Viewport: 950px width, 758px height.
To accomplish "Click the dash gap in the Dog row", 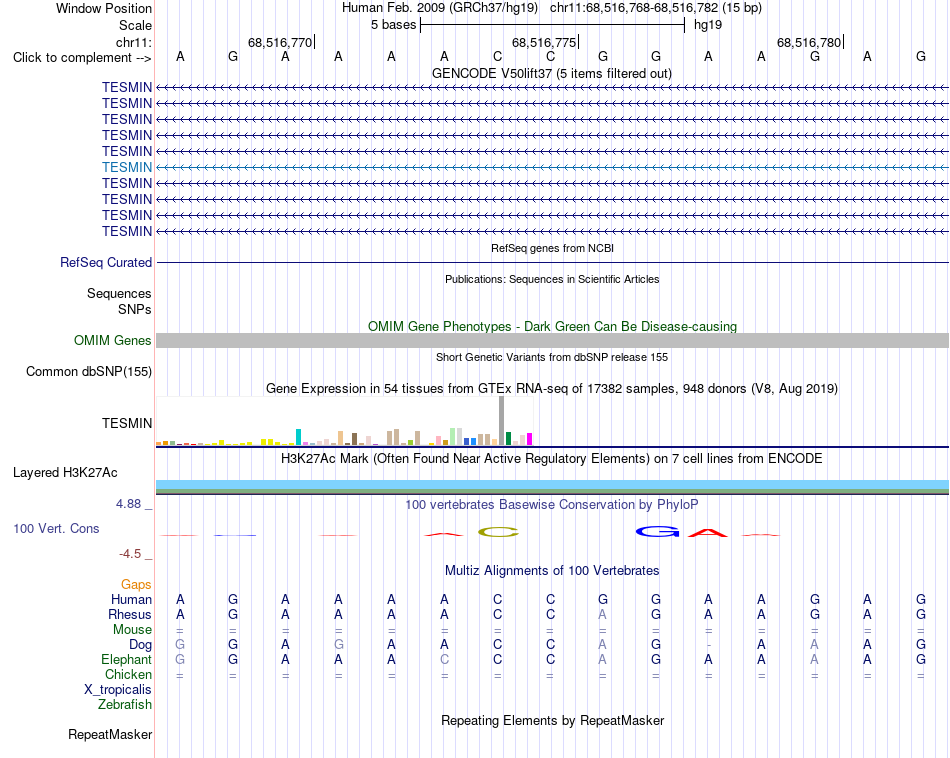I will [708, 645].
